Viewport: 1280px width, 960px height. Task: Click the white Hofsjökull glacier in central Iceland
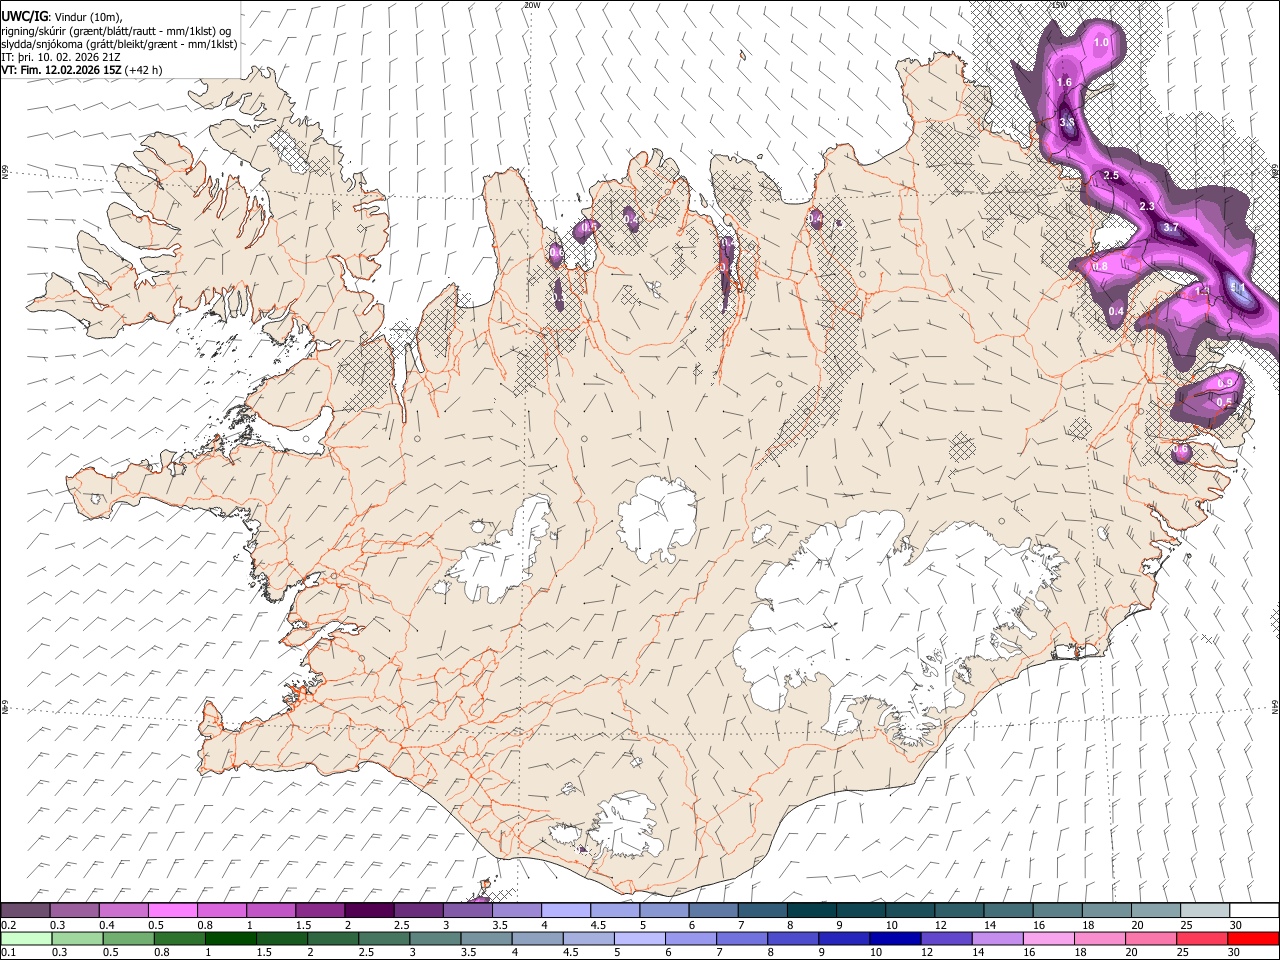click(x=657, y=516)
